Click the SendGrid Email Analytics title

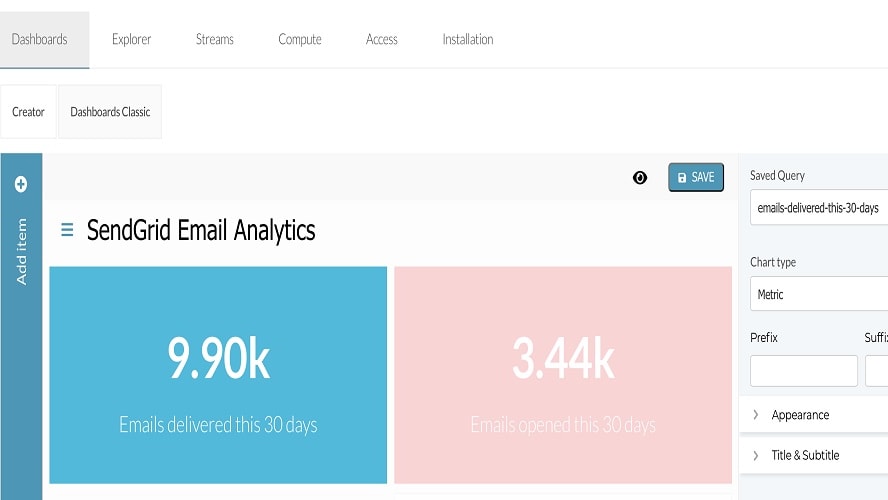pyautogui.click(x=201, y=230)
